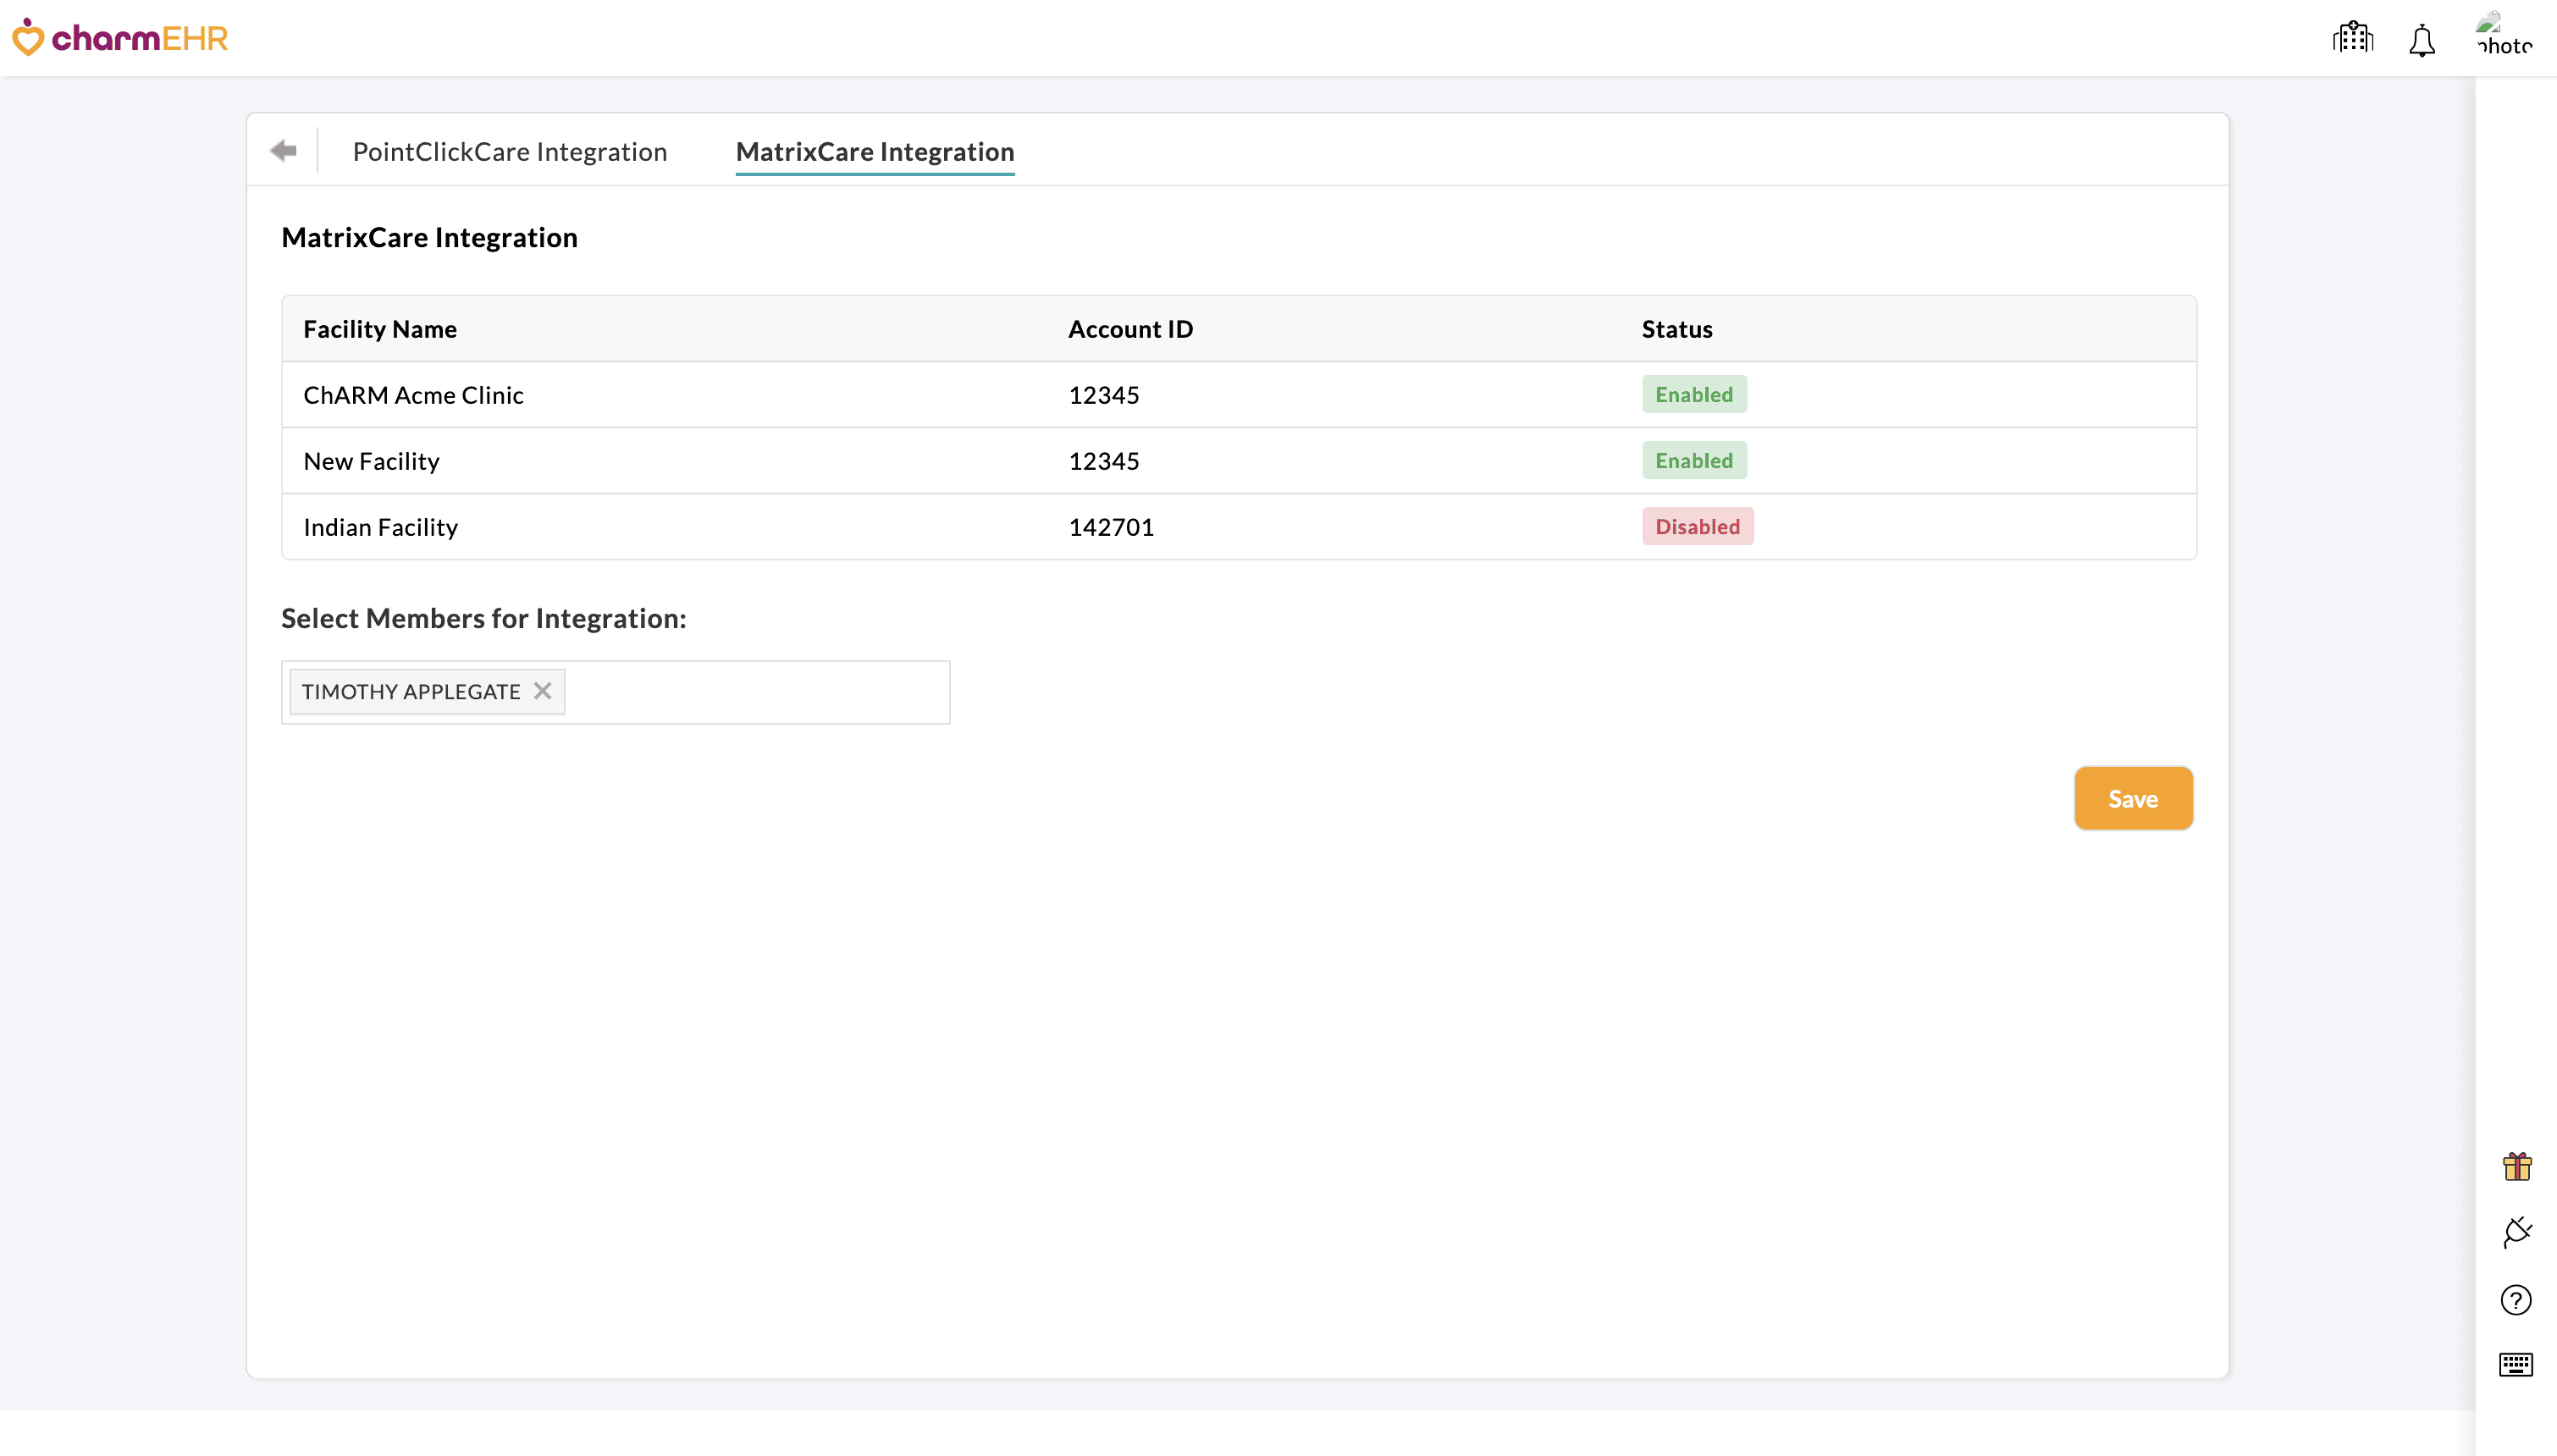Image resolution: width=2557 pixels, height=1456 pixels.
Task: Open the gift/what's new icon
Action: 2516,1165
